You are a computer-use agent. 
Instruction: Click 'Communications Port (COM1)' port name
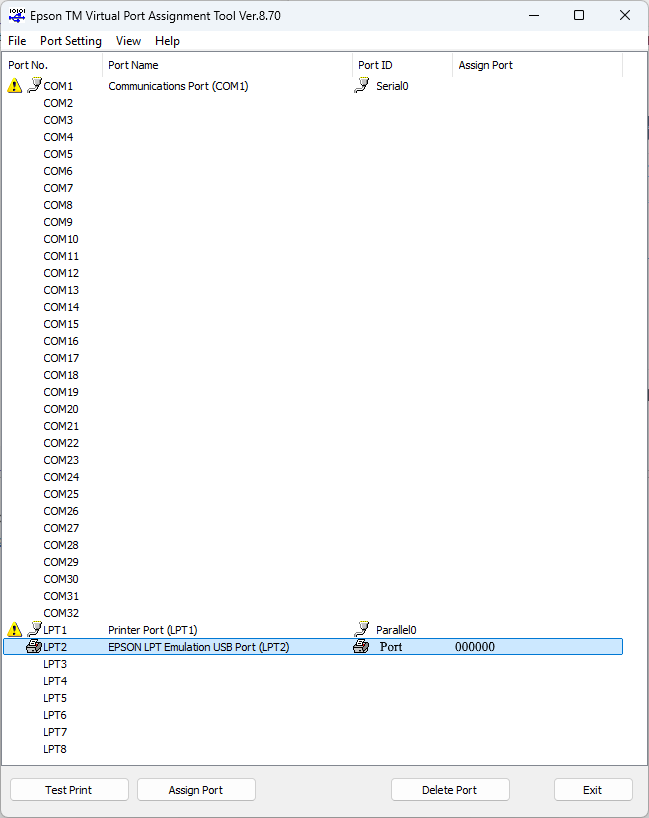pos(178,86)
